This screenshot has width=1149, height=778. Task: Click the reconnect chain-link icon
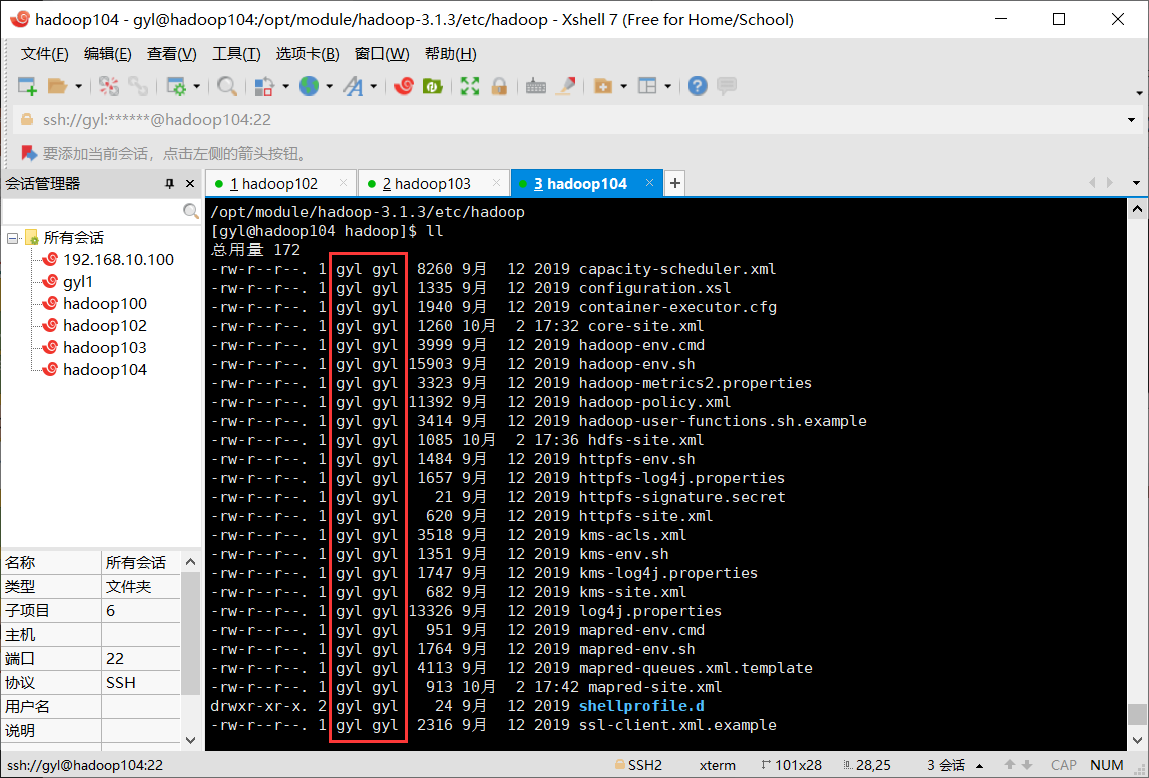pos(138,86)
